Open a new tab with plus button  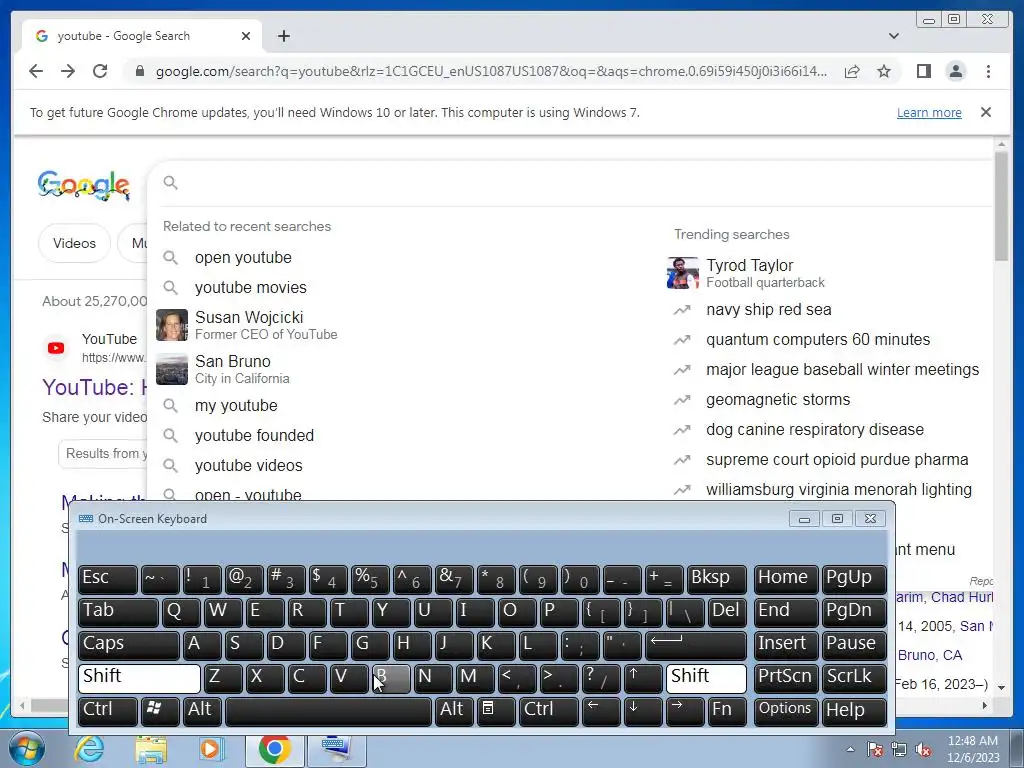point(283,36)
